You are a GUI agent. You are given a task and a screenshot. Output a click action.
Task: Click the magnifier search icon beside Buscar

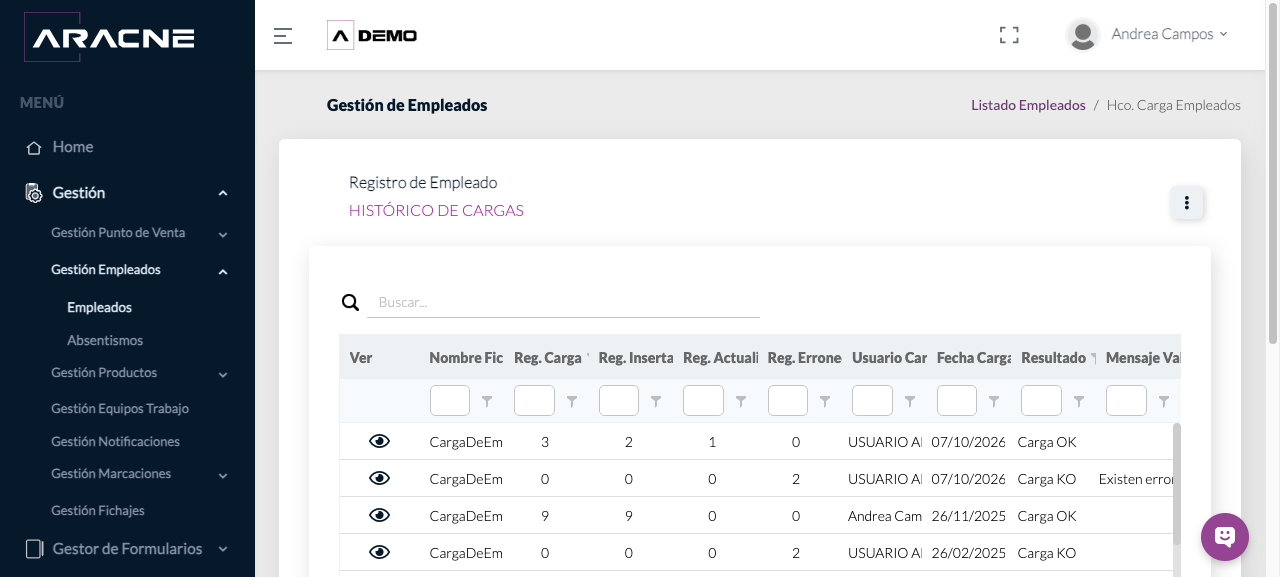pos(350,302)
